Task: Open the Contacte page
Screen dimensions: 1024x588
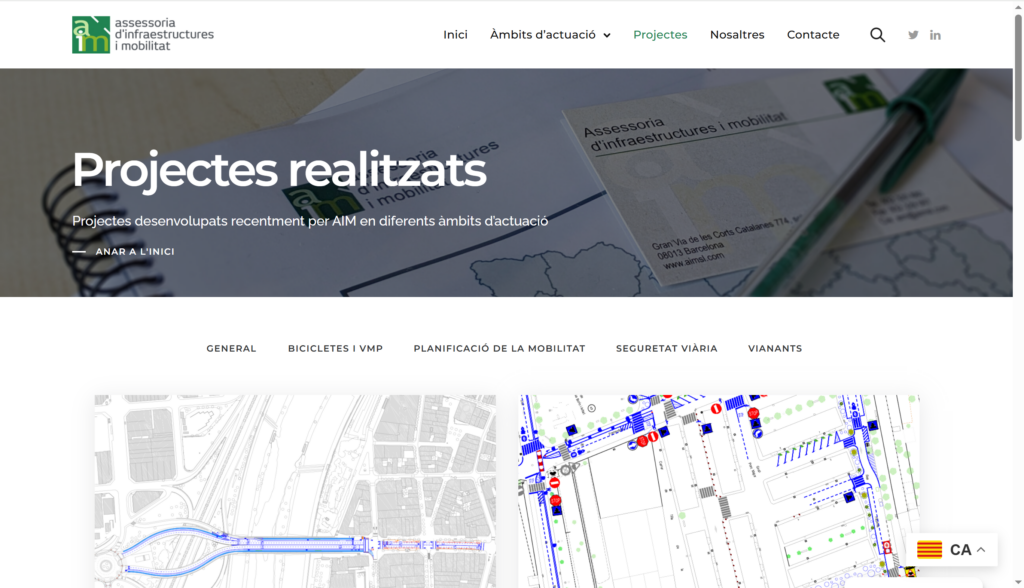Action: click(x=813, y=35)
